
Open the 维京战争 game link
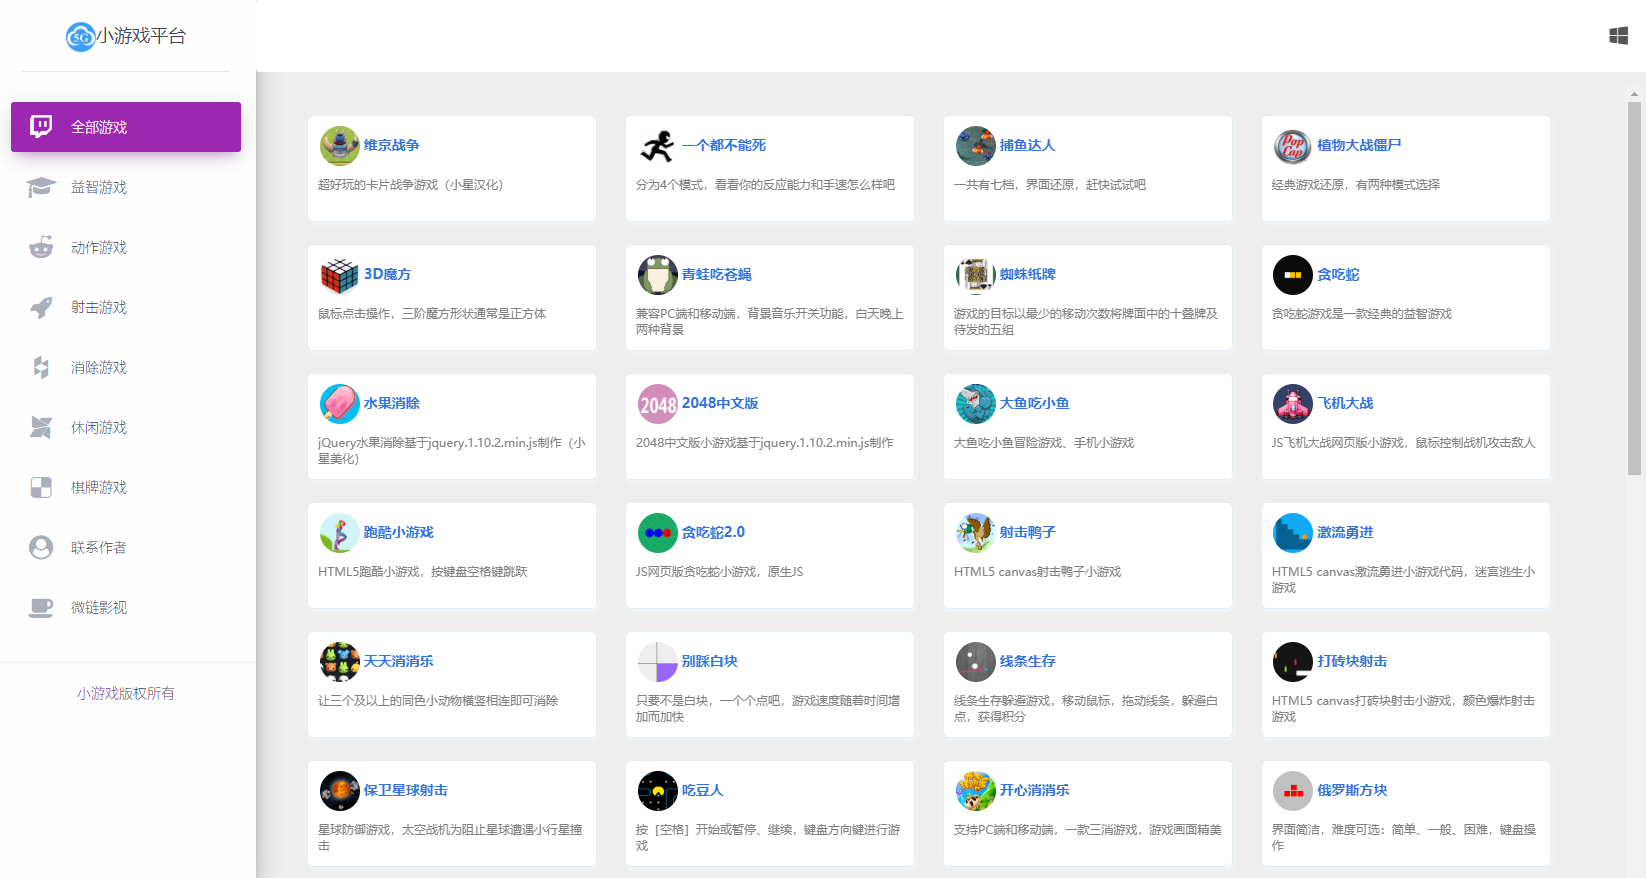[391, 145]
